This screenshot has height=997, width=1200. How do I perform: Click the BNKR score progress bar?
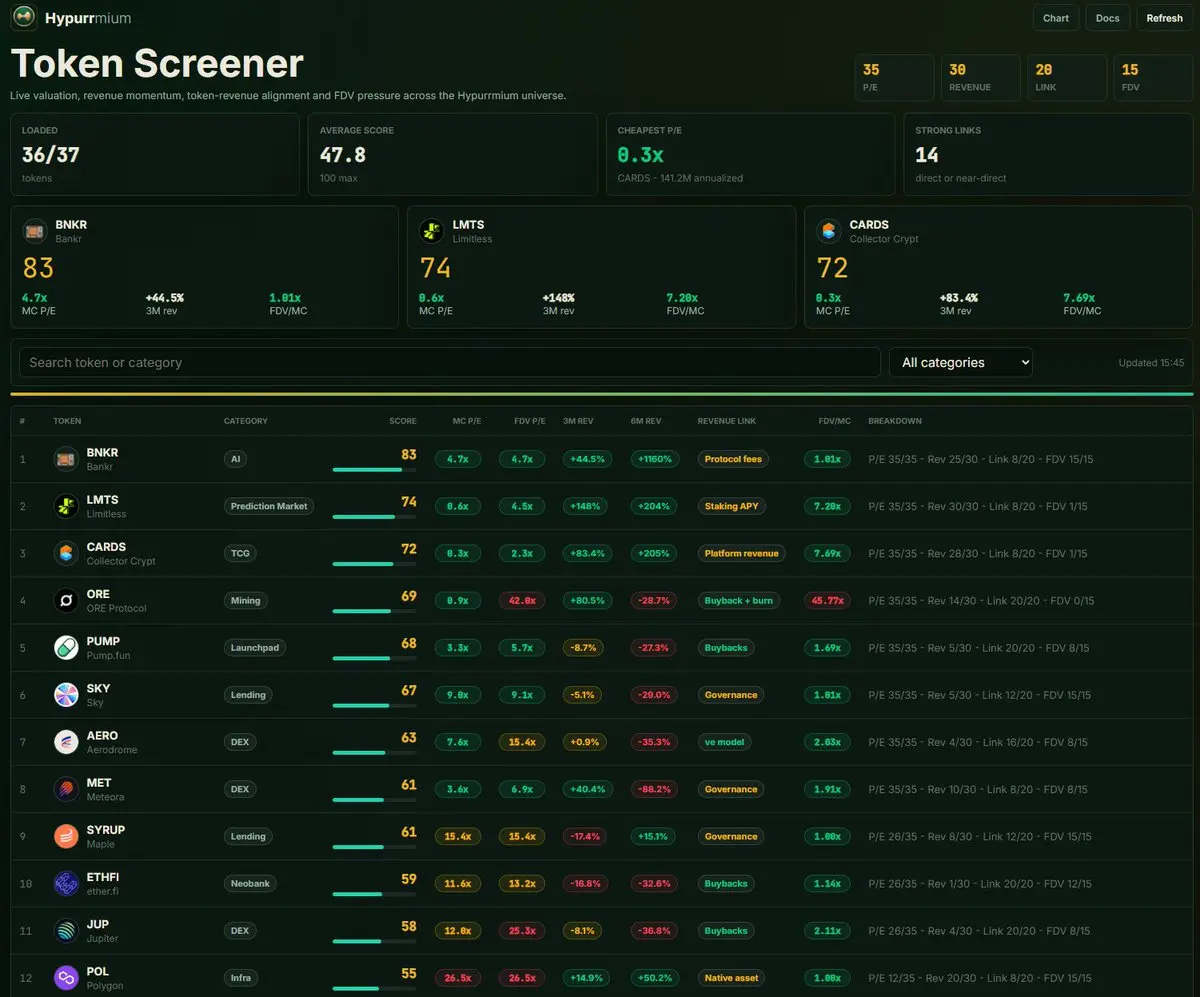(x=374, y=469)
